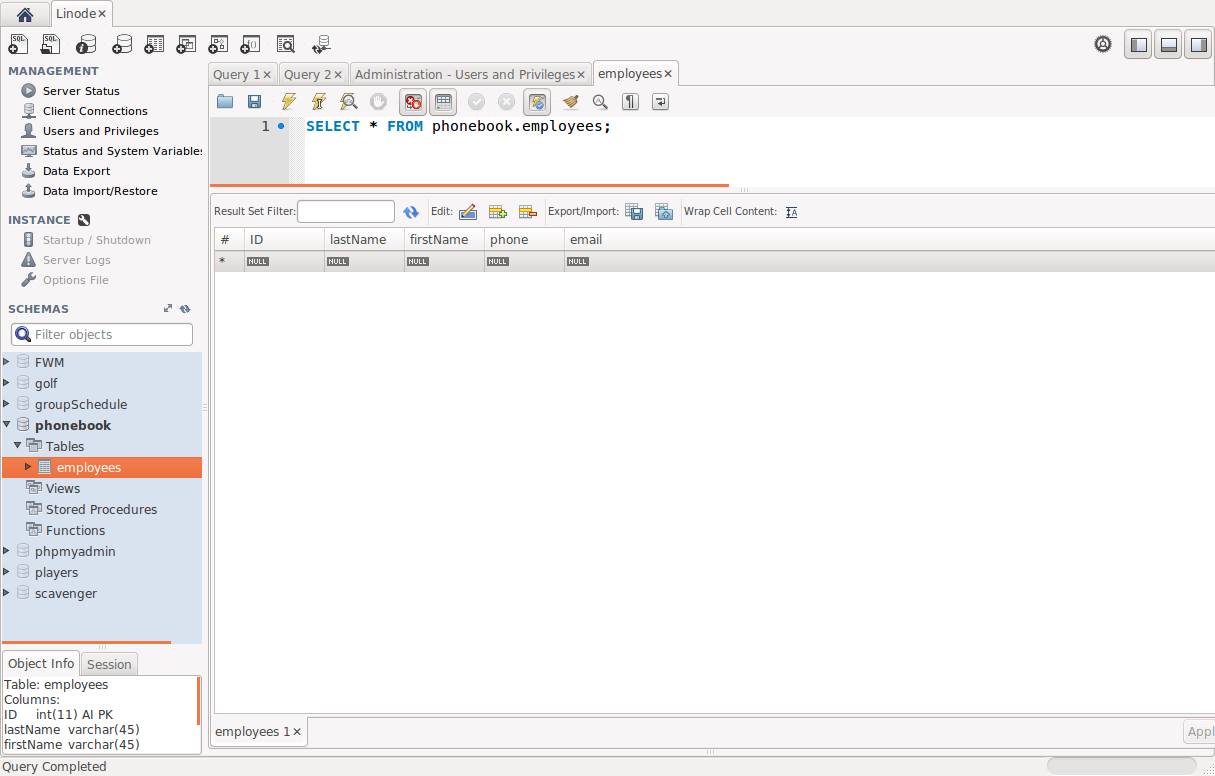Click the Insert new row icon
Image resolution: width=1215 pixels, height=776 pixels.
498,212
